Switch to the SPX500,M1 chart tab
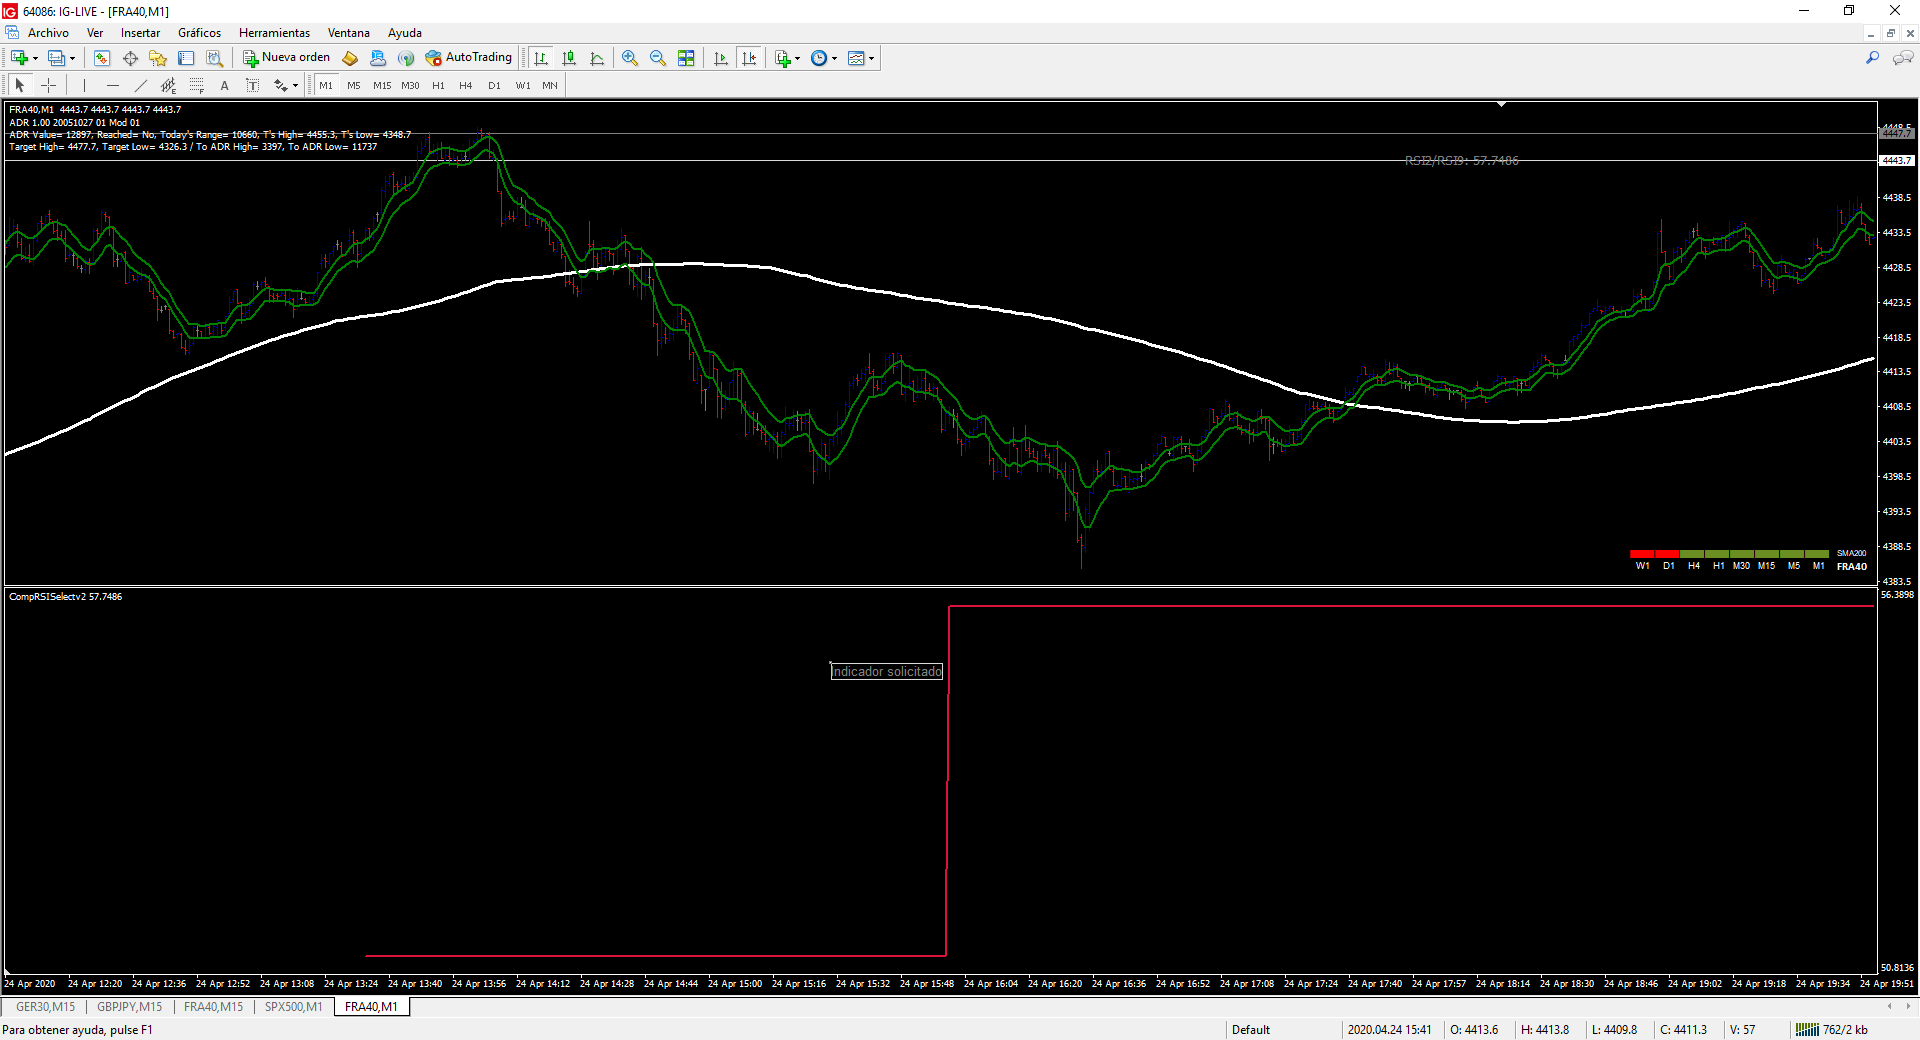 pyautogui.click(x=293, y=1007)
